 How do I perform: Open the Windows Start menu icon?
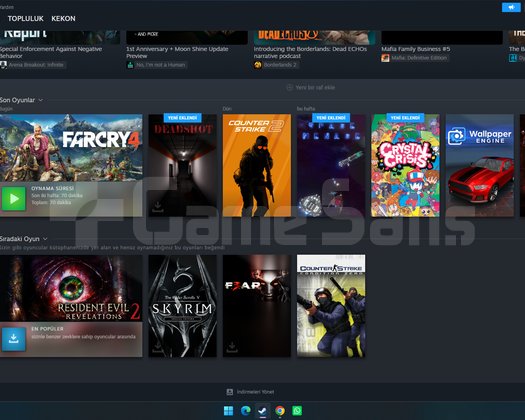click(x=228, y=410)
